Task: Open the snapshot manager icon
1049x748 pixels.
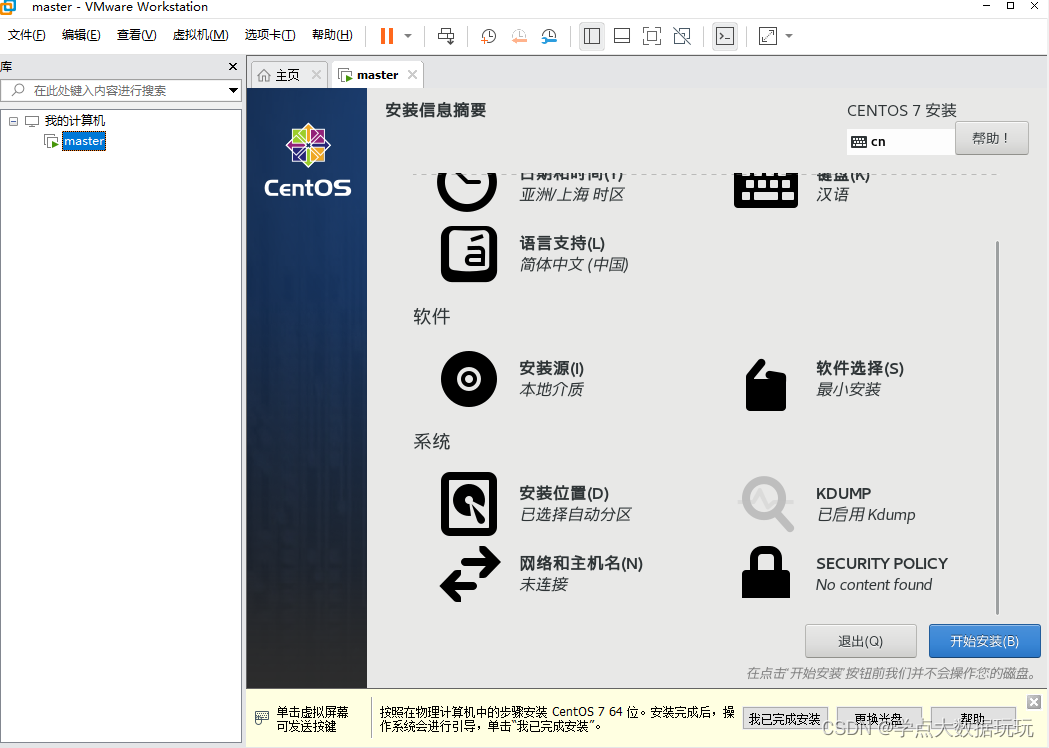Action: coord(549,36)
